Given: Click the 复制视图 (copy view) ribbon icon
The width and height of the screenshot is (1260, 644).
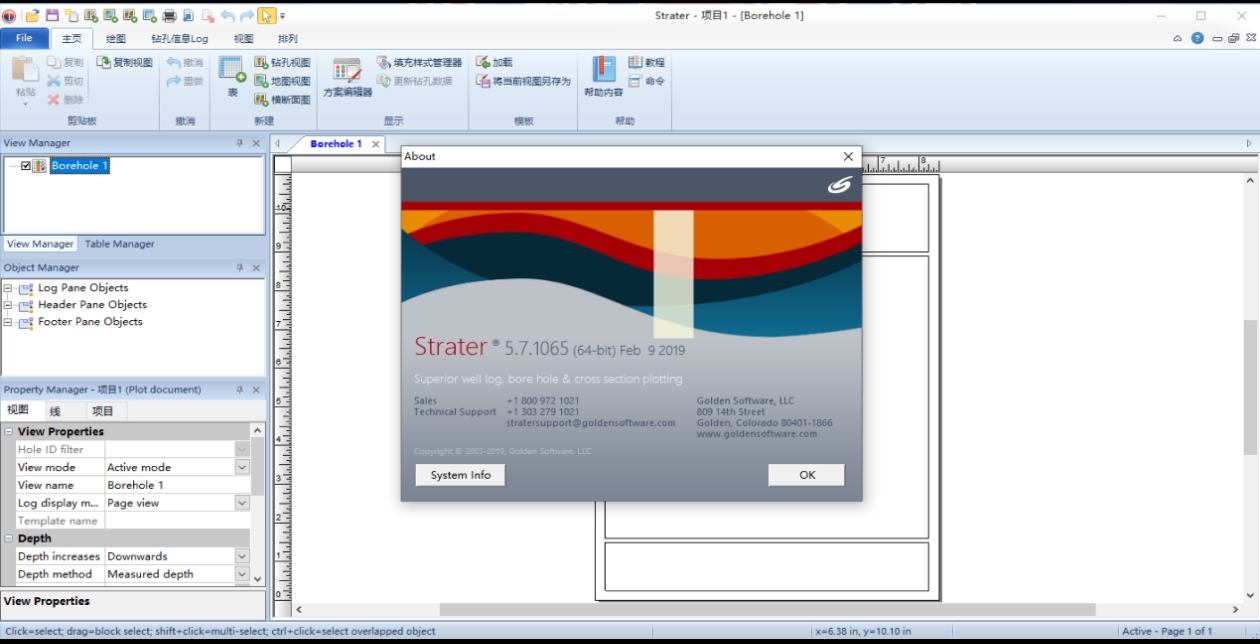Looking at the screenshot, I should pos(125,62).
